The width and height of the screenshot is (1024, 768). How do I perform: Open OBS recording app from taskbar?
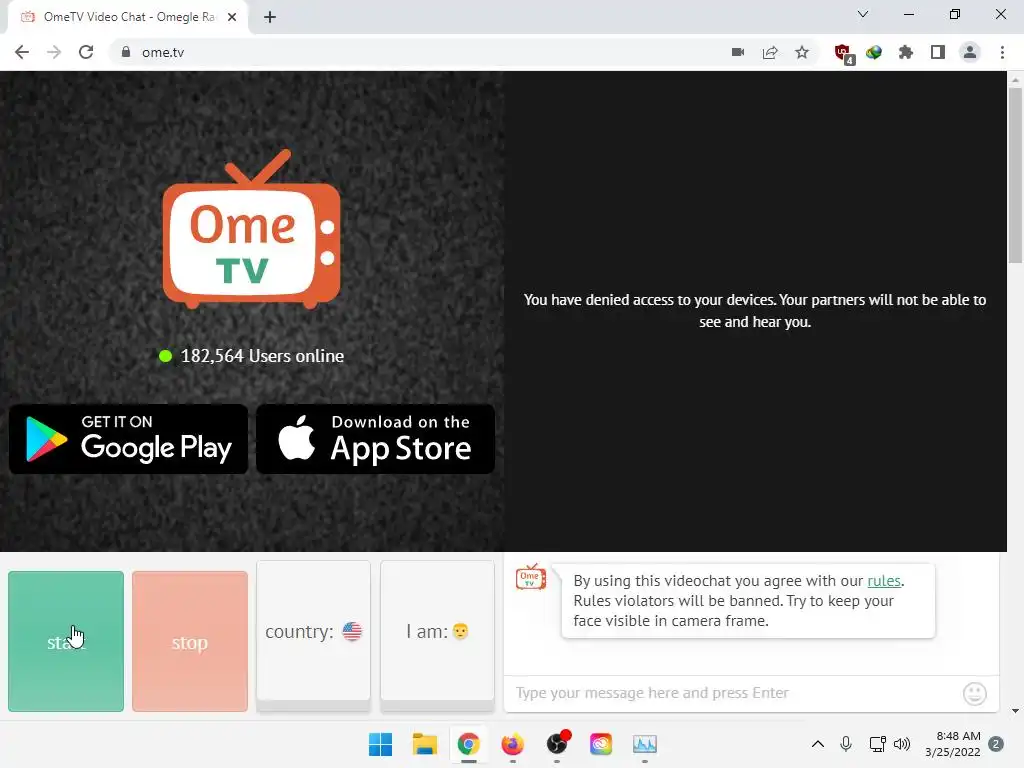557,744
